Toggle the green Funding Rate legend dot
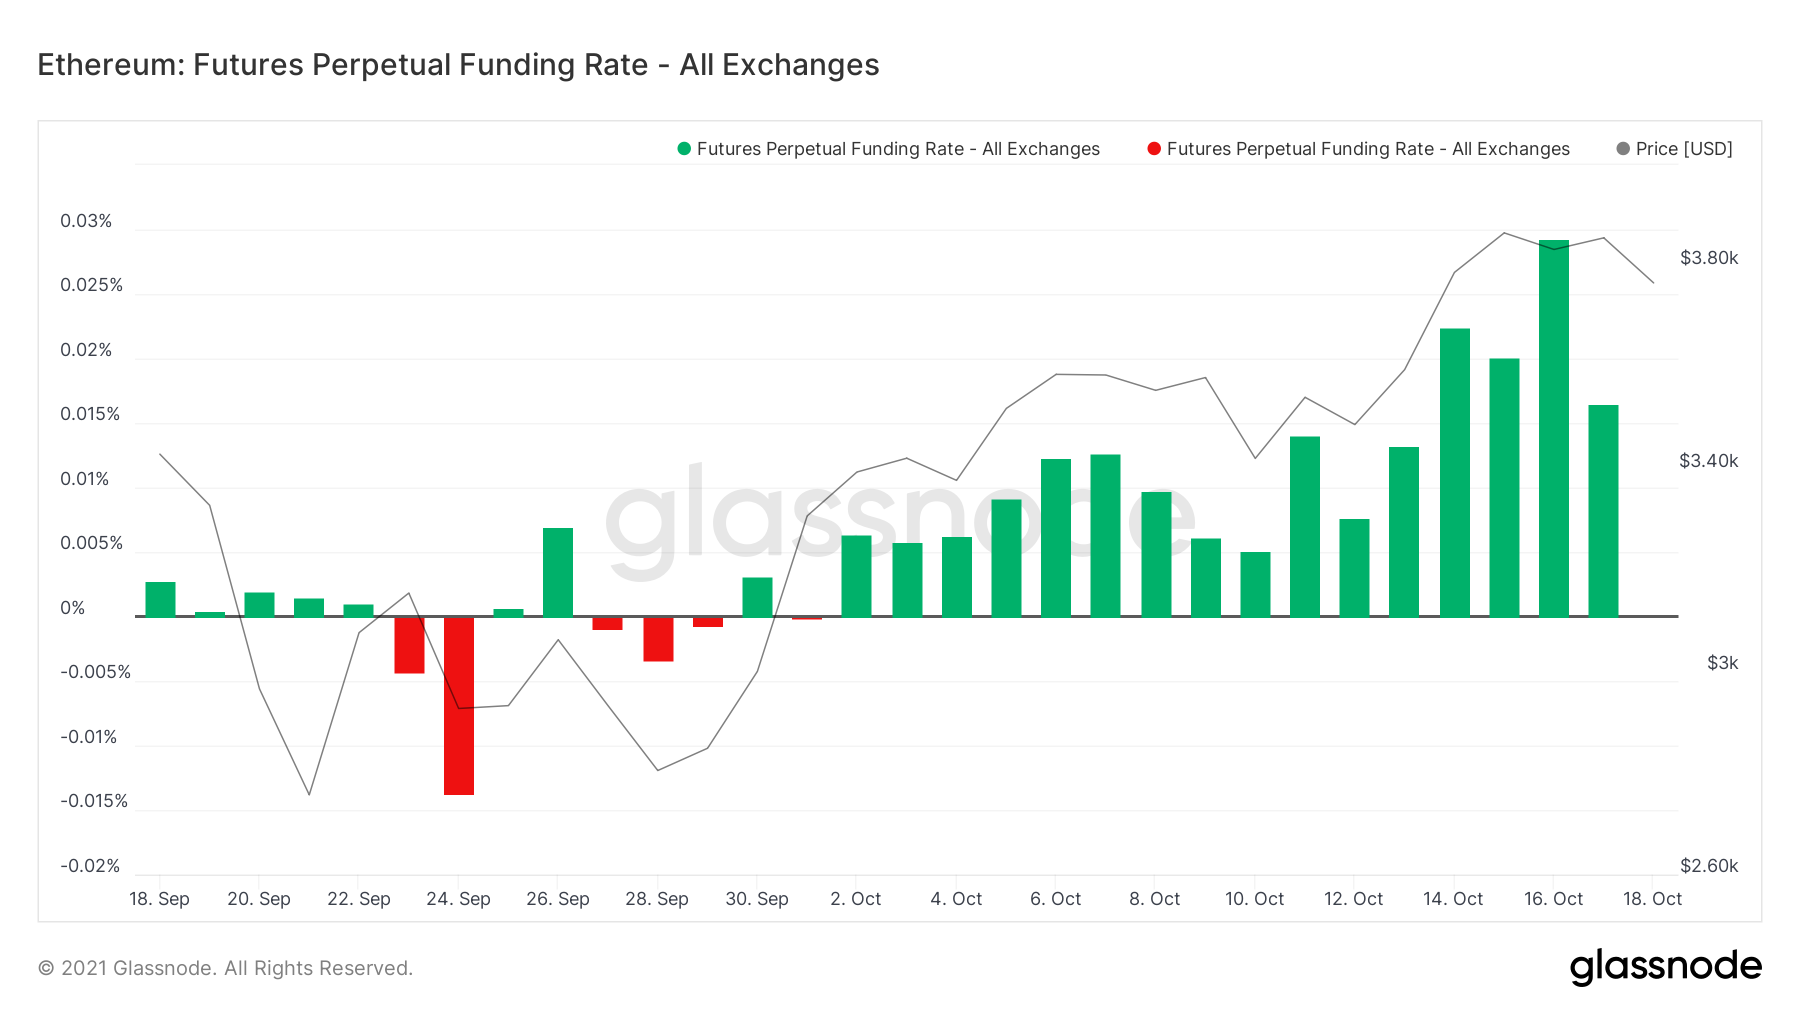This screenshot has height=1013, width=1800. [x=684, y=149]
